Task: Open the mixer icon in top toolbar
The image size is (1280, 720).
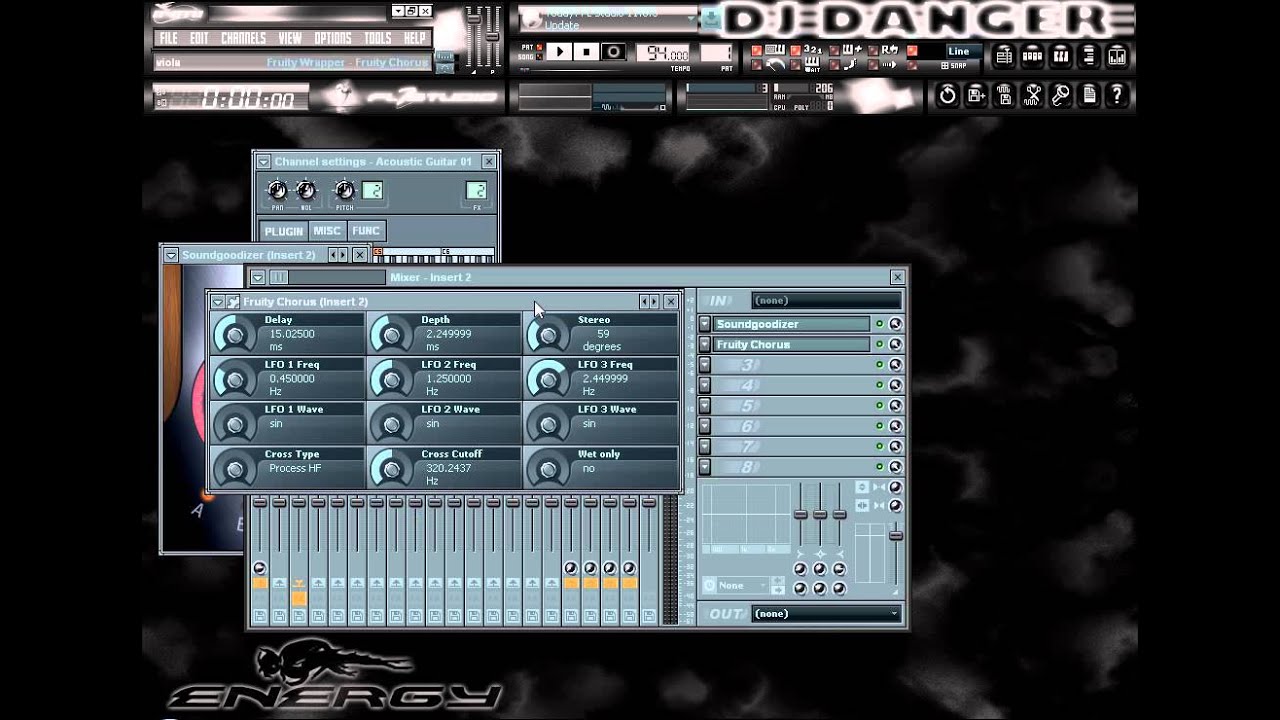Action: tap(1117, 56)
